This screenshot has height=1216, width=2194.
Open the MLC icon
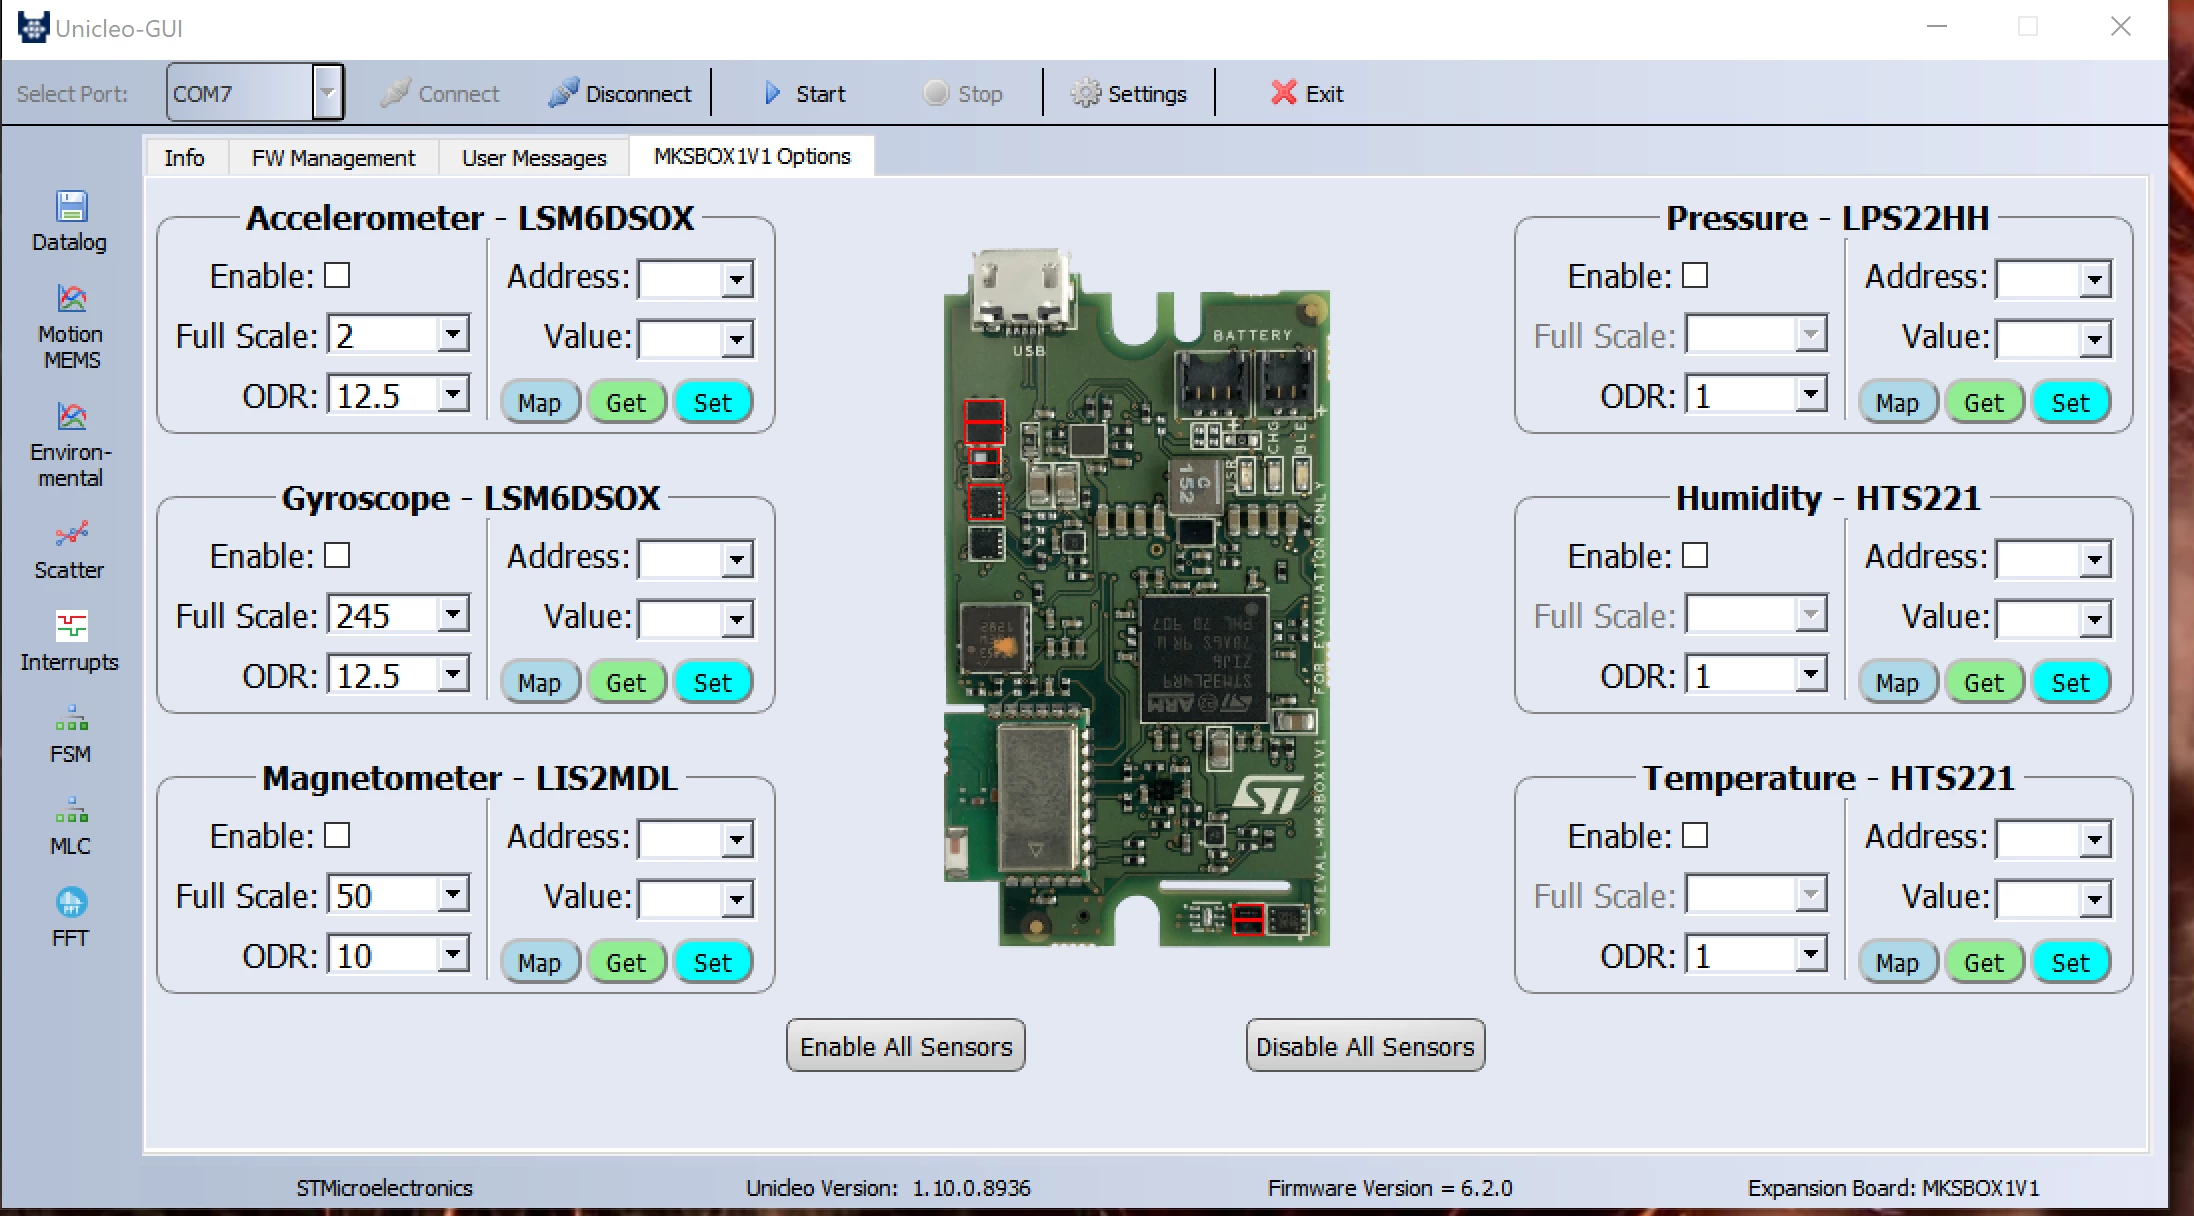(71, 811)
